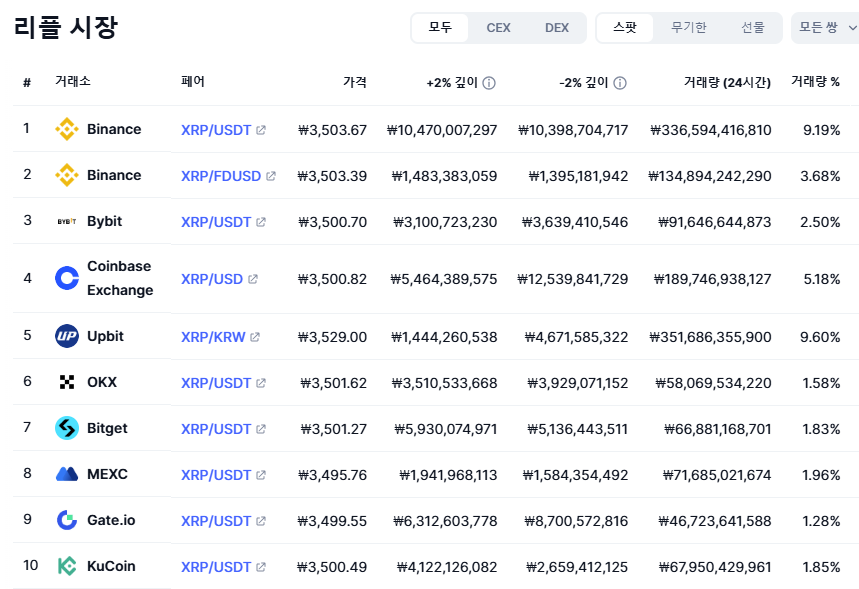The image size is (859, 589).
Task: Open the Bitget XRP/USDT pair link
Action: point(216,429)
